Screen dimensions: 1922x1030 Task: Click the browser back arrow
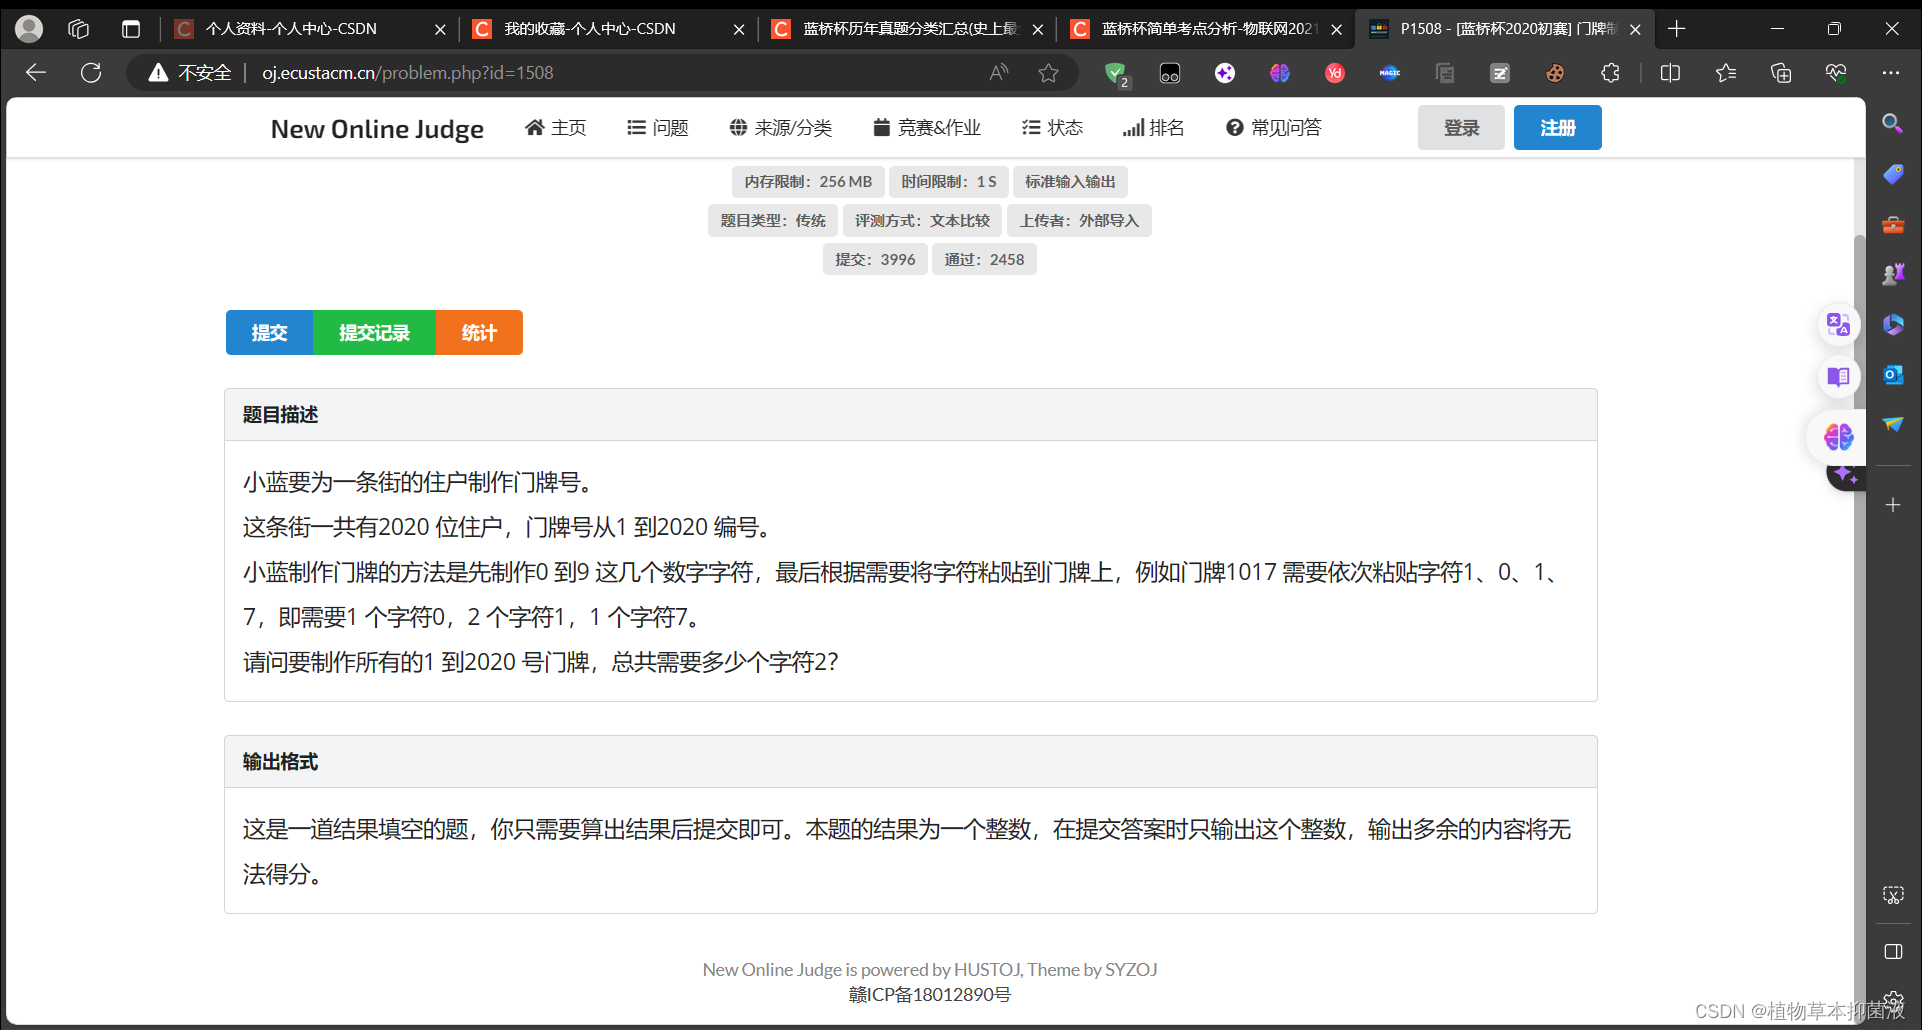[36, 73]
